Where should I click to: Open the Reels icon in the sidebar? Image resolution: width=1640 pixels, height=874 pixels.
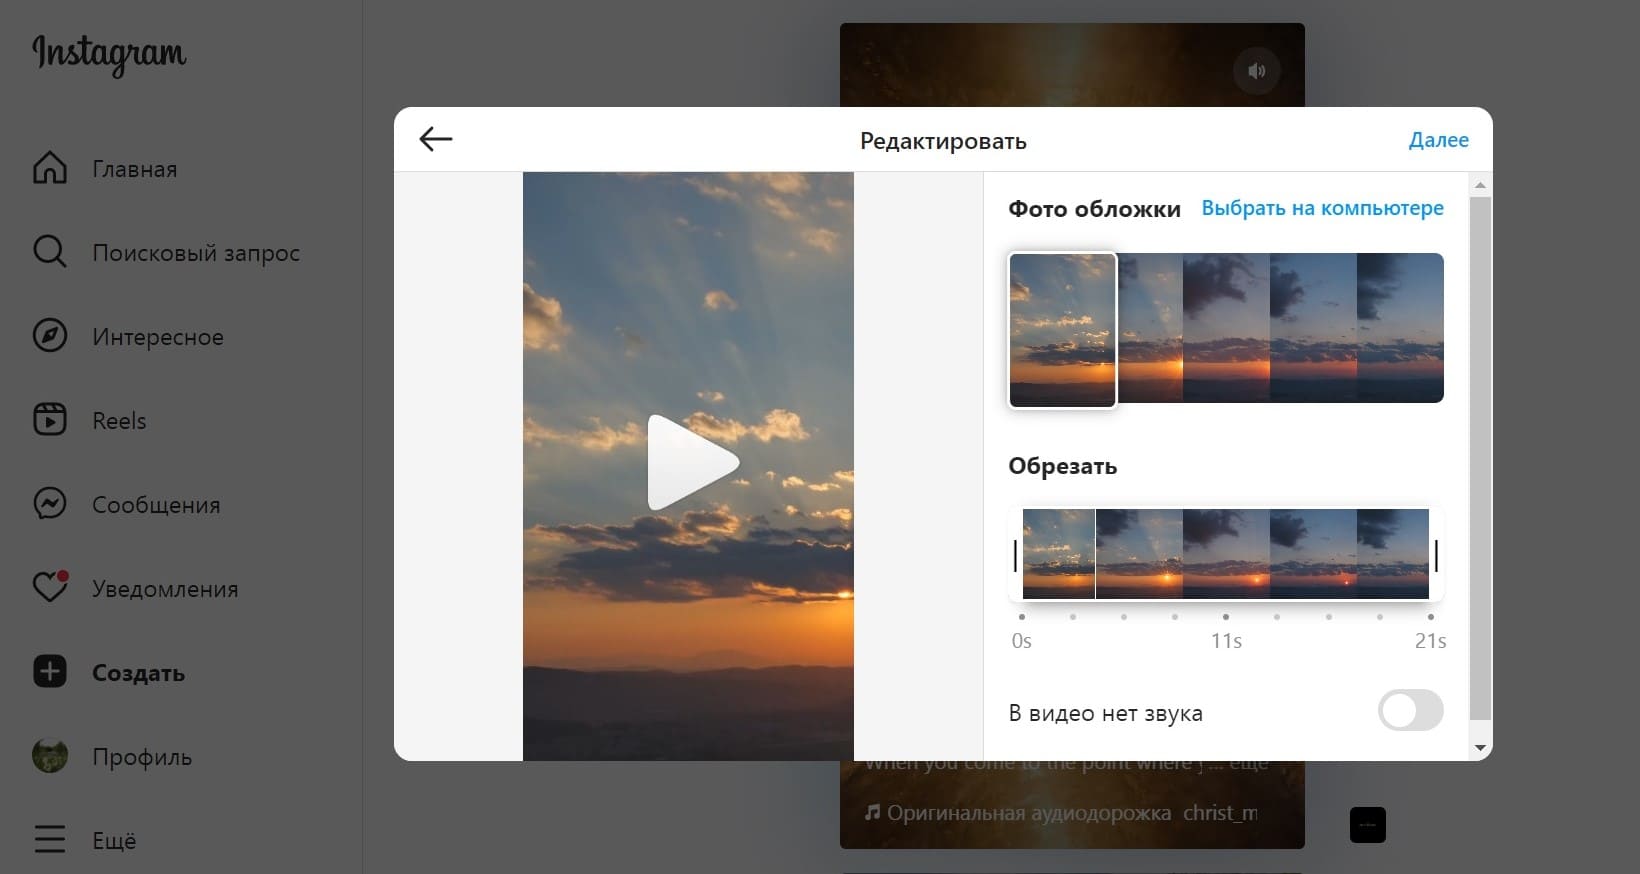(50, 420)
